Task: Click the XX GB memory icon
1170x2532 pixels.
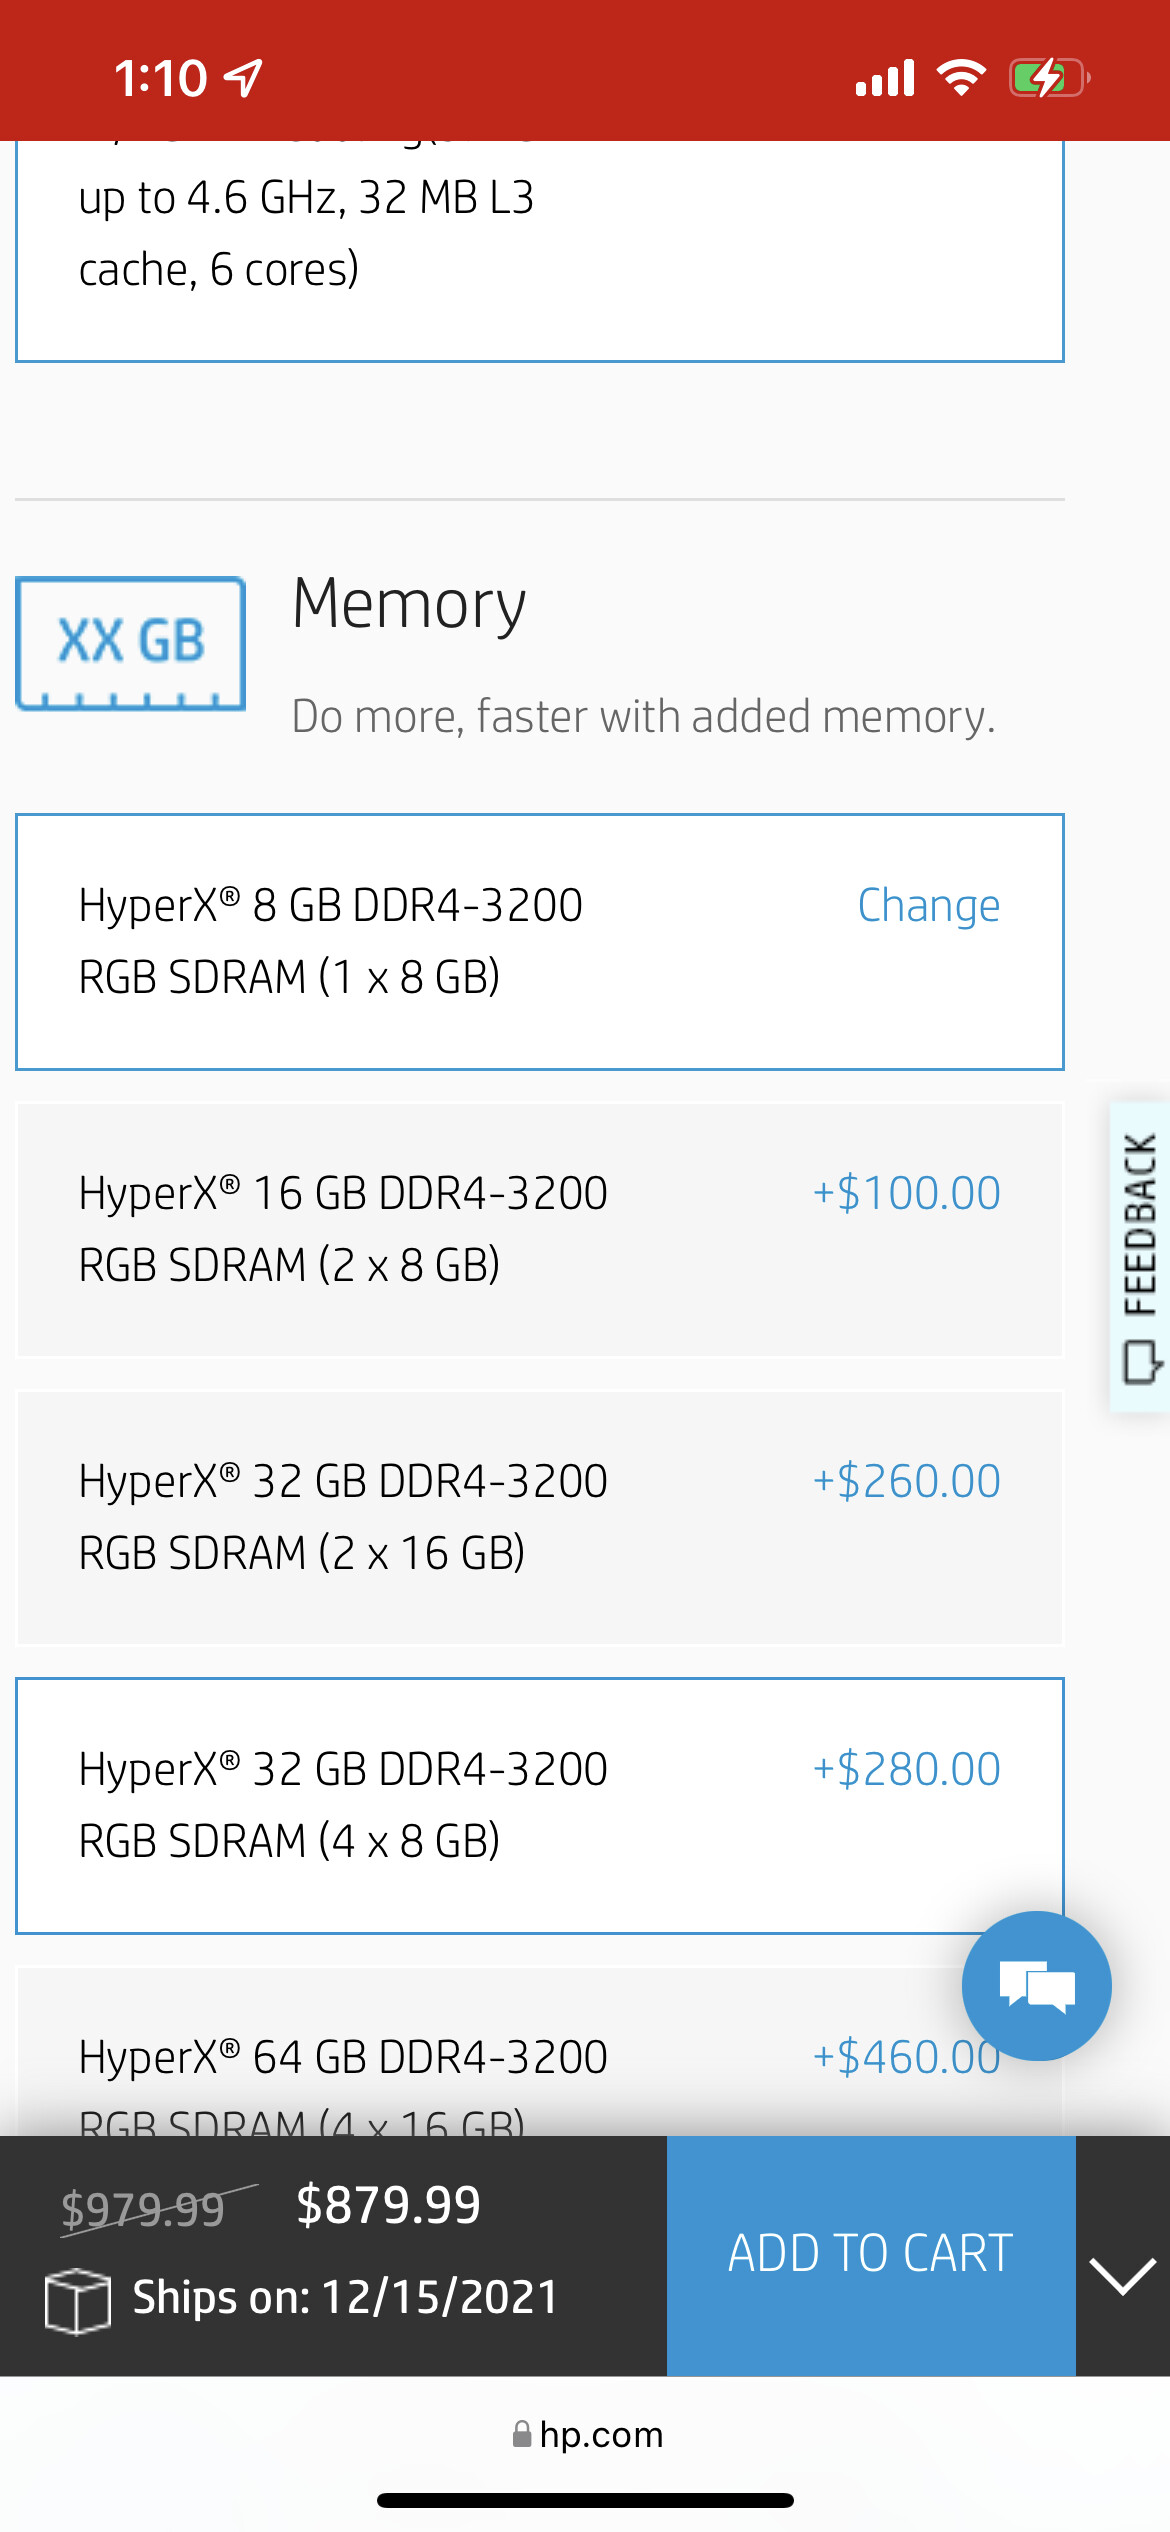Action: [130, 643]
